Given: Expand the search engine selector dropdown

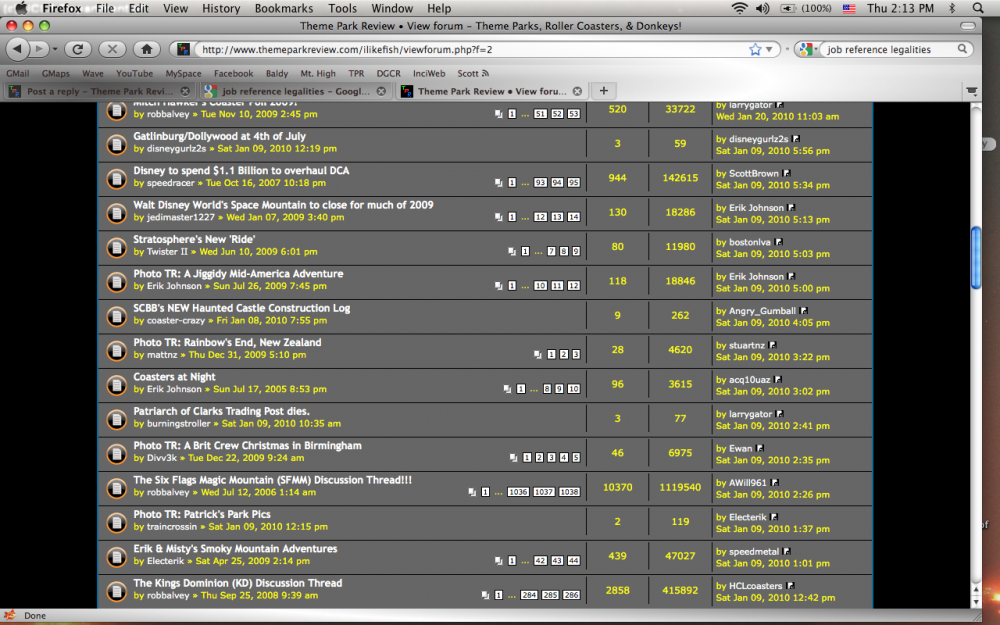Looking at the screenshot, I should (807, 49).
